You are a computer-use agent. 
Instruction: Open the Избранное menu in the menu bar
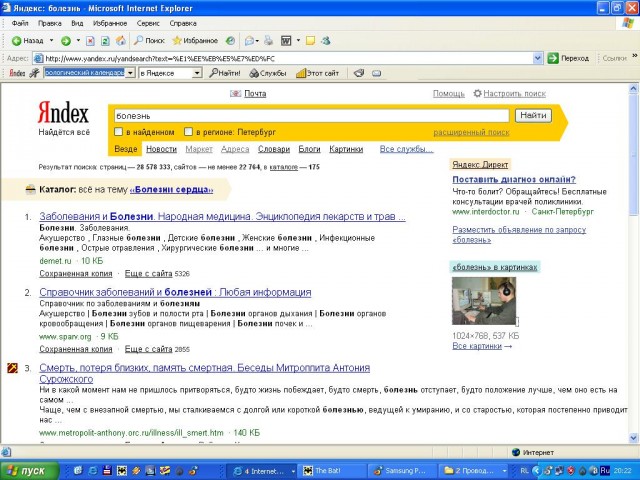[x=110, y=23]
